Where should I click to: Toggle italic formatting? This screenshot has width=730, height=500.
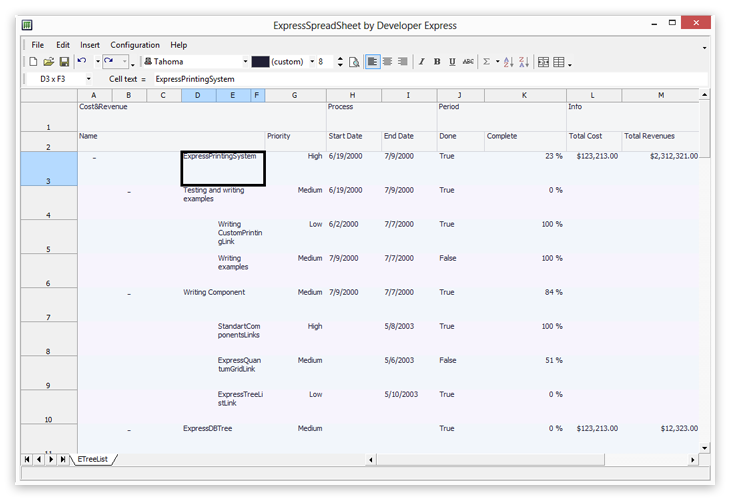[421, 62]
